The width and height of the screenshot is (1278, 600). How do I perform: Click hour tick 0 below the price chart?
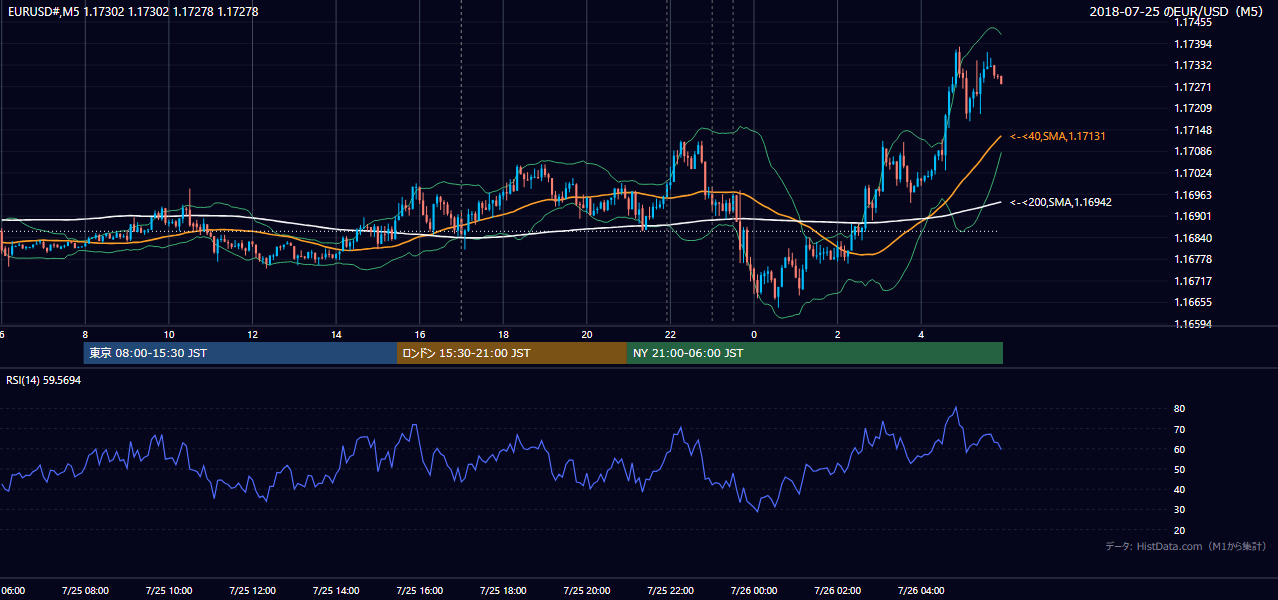pyautogui.click(x=754, y=334)
